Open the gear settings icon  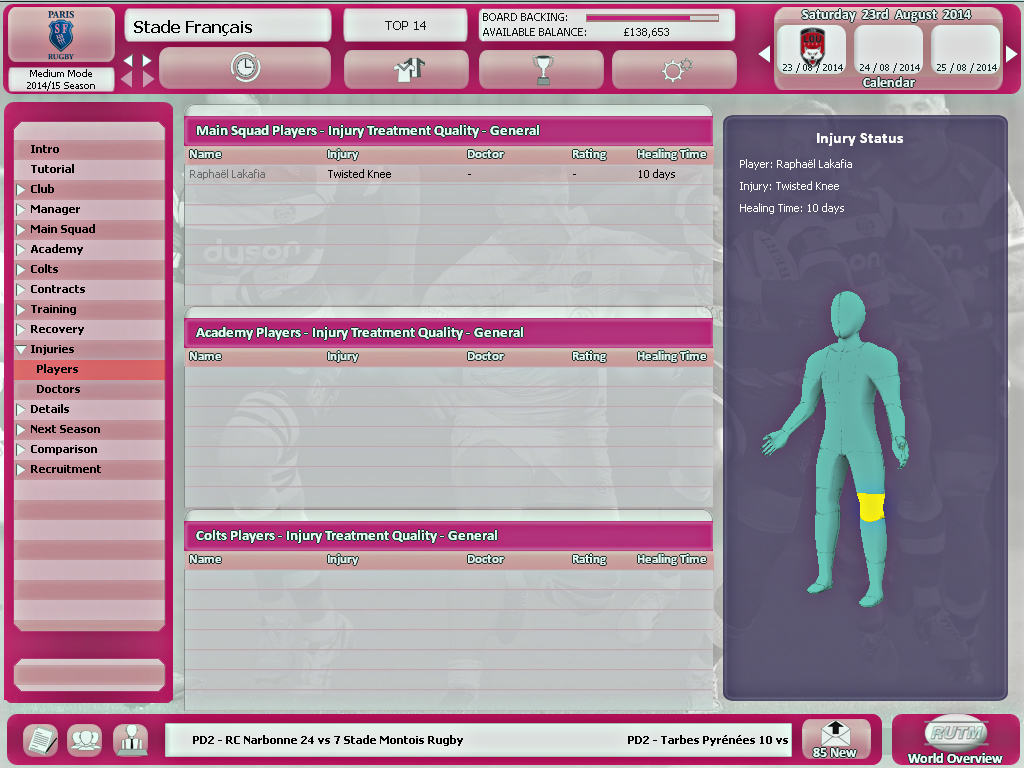tap(676, 69)
